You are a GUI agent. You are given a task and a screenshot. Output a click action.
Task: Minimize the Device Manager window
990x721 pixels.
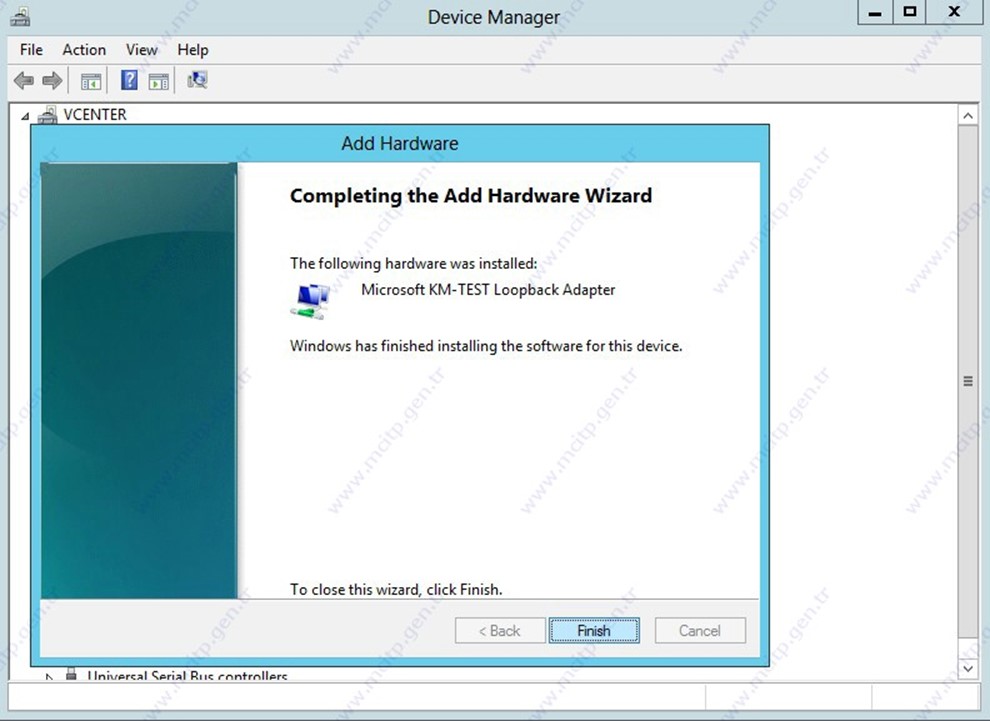pos(875,13)
